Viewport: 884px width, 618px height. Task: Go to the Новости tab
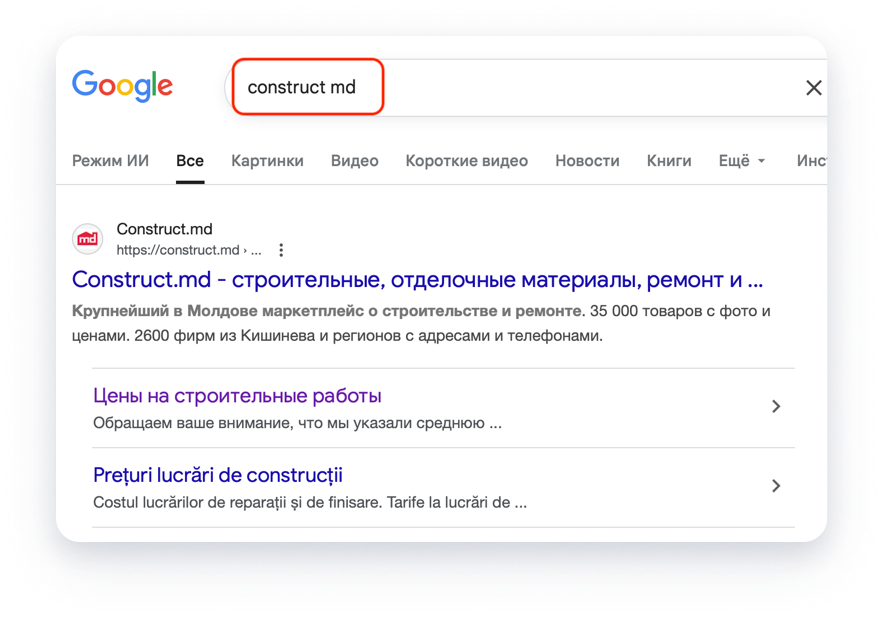point(587,161)
